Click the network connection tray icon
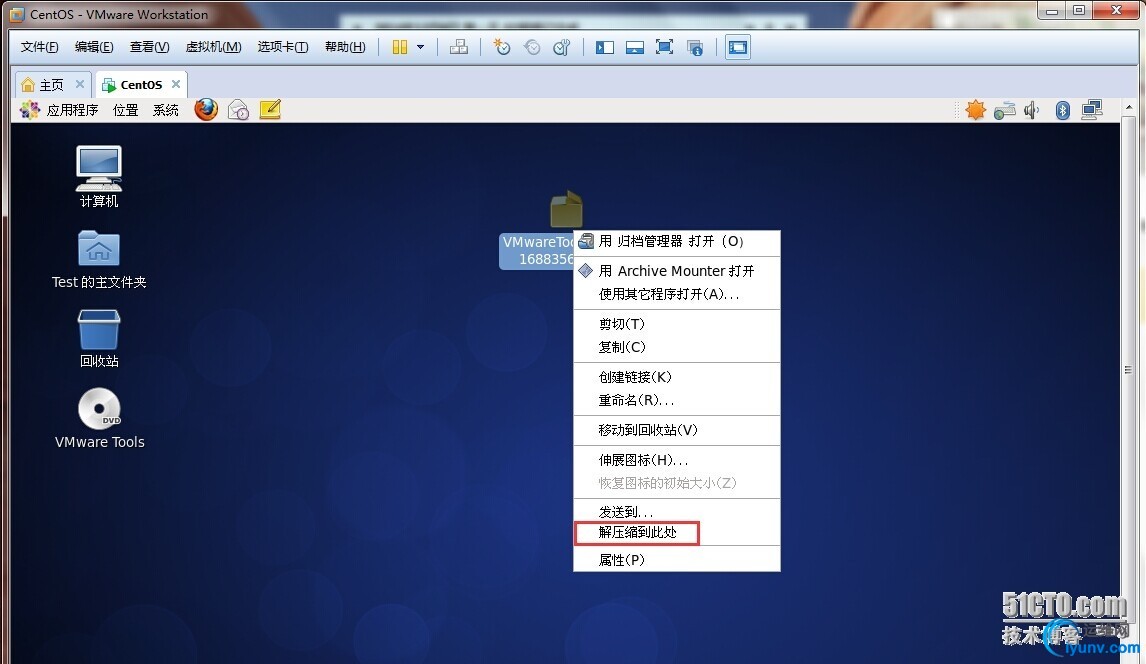 pos(1092,110)
